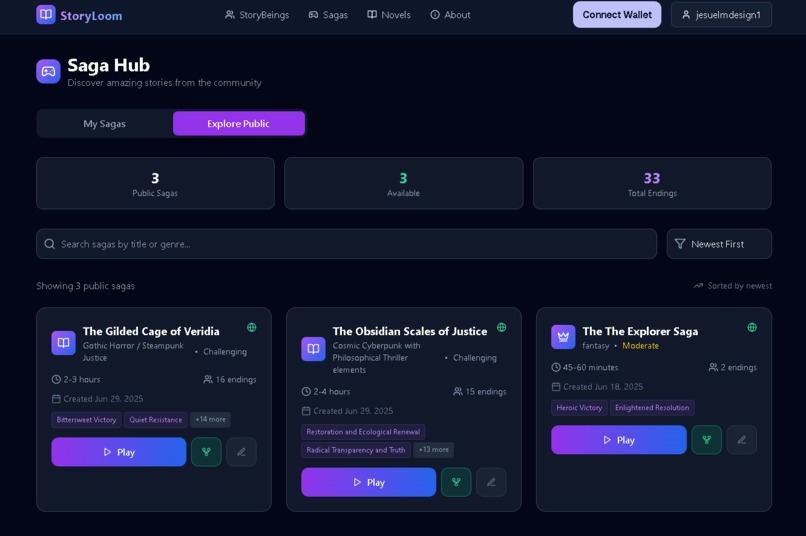
Task: Click the 'fantasy' genre text
Action: (596, 346)
